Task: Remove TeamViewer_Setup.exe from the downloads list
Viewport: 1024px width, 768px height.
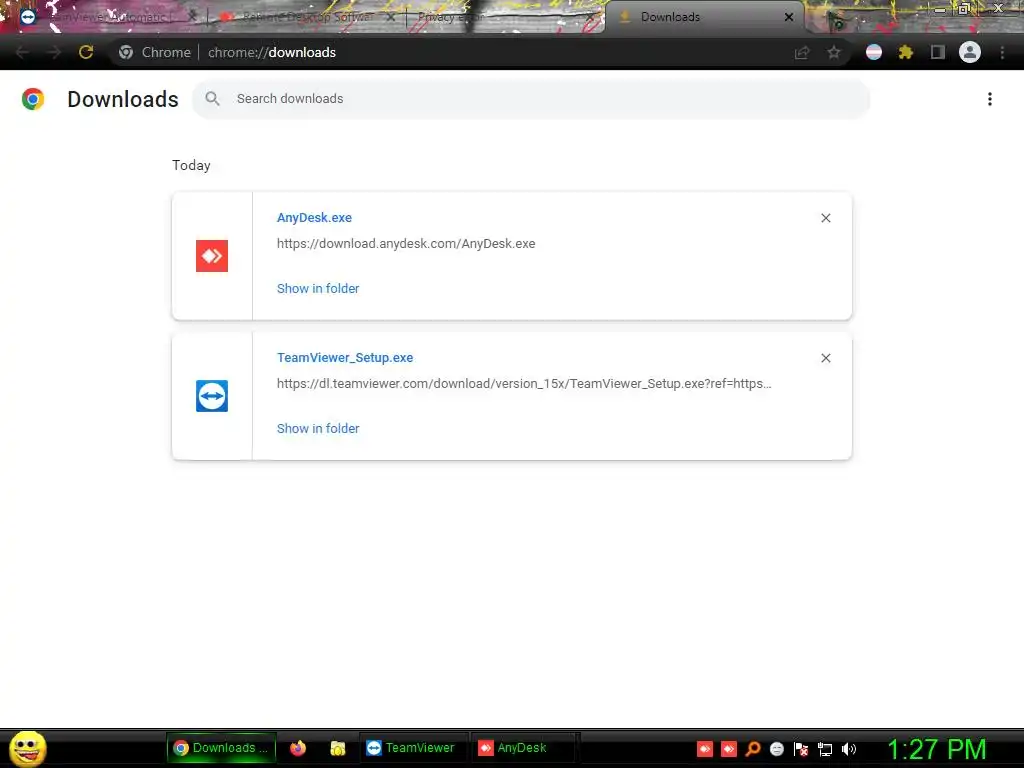Action: click(825, 358)
